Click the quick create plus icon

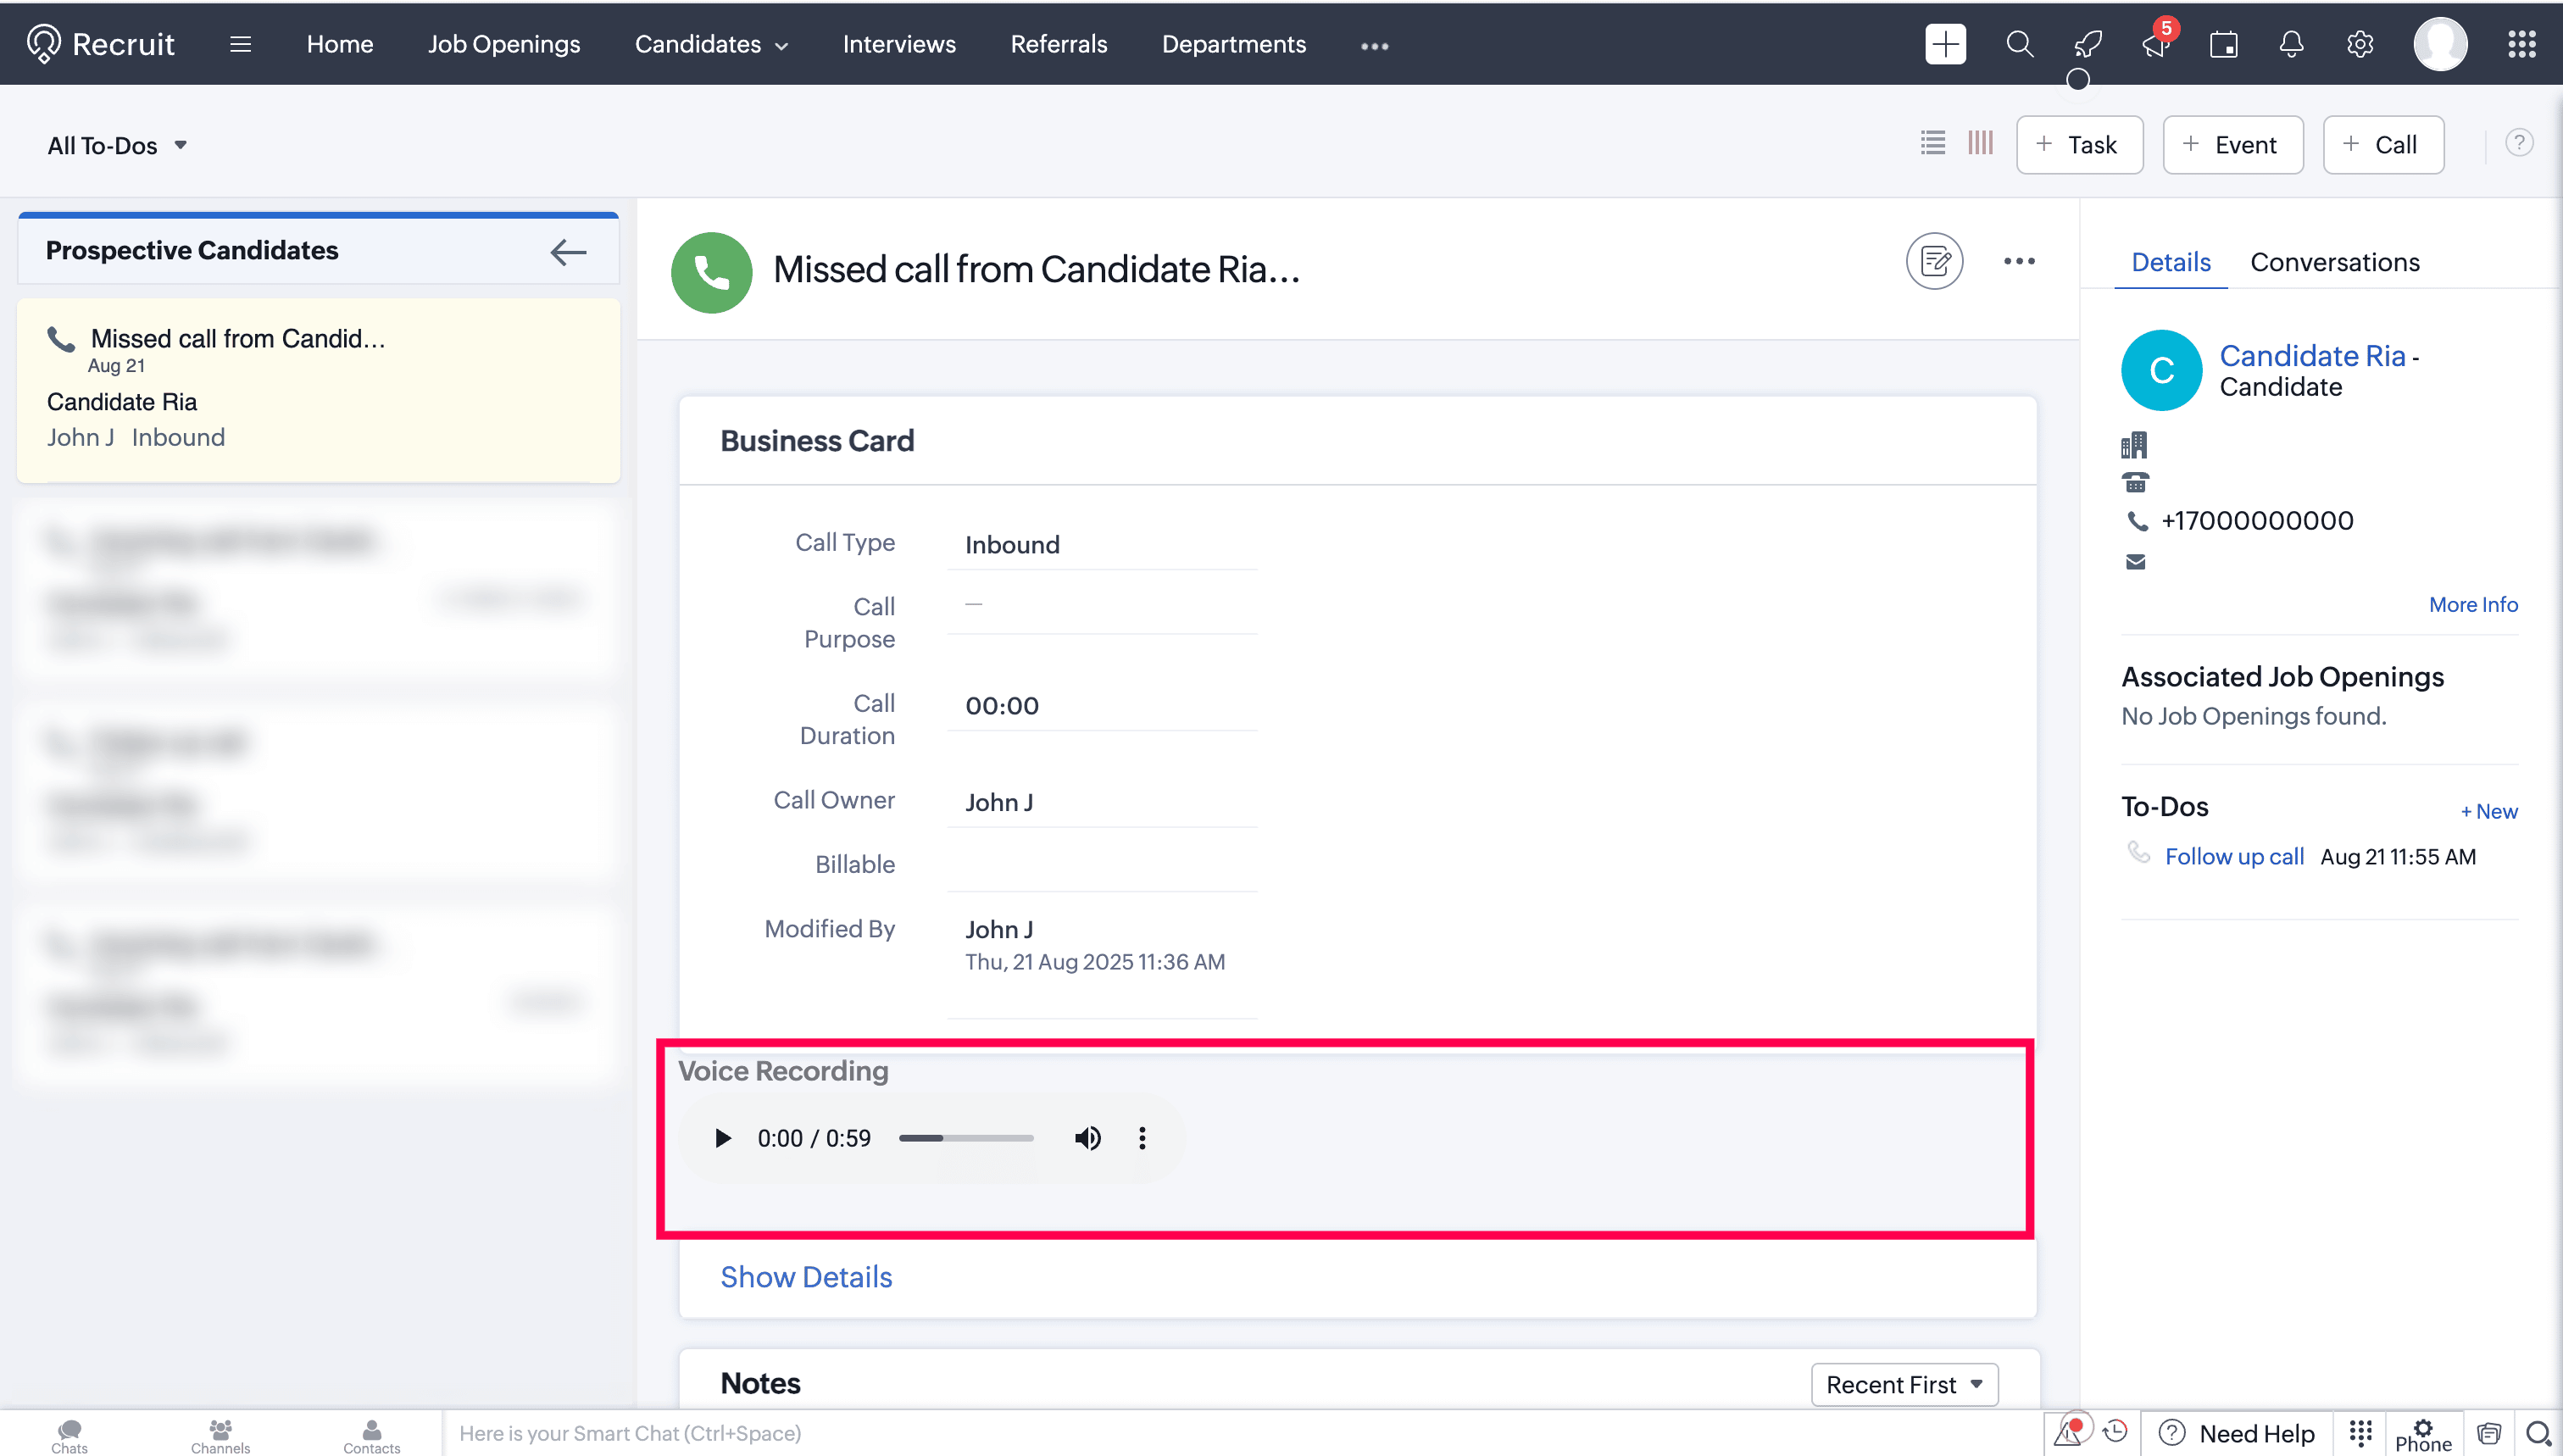click(1945, 45)
